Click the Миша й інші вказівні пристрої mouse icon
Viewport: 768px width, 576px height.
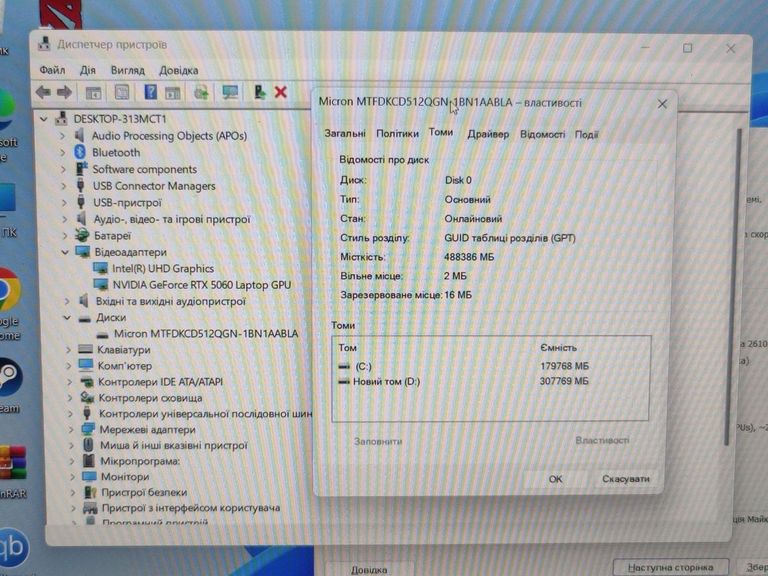point(88,445)
